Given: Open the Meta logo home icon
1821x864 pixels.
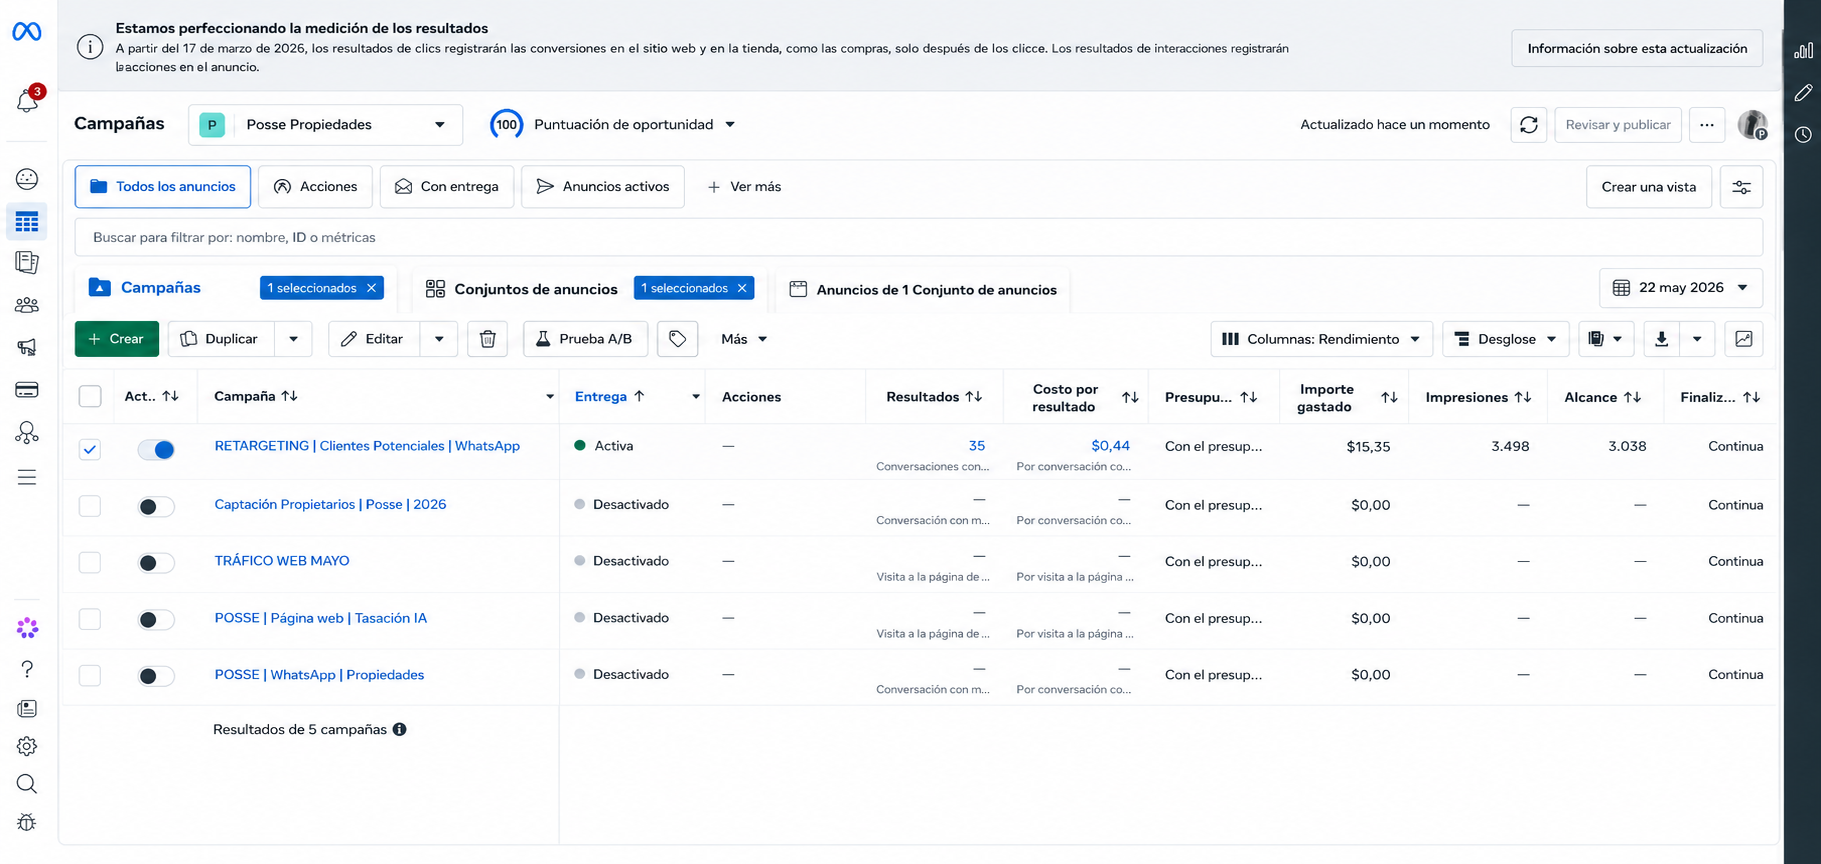Looking at the screenshot, I should (27, 32).
